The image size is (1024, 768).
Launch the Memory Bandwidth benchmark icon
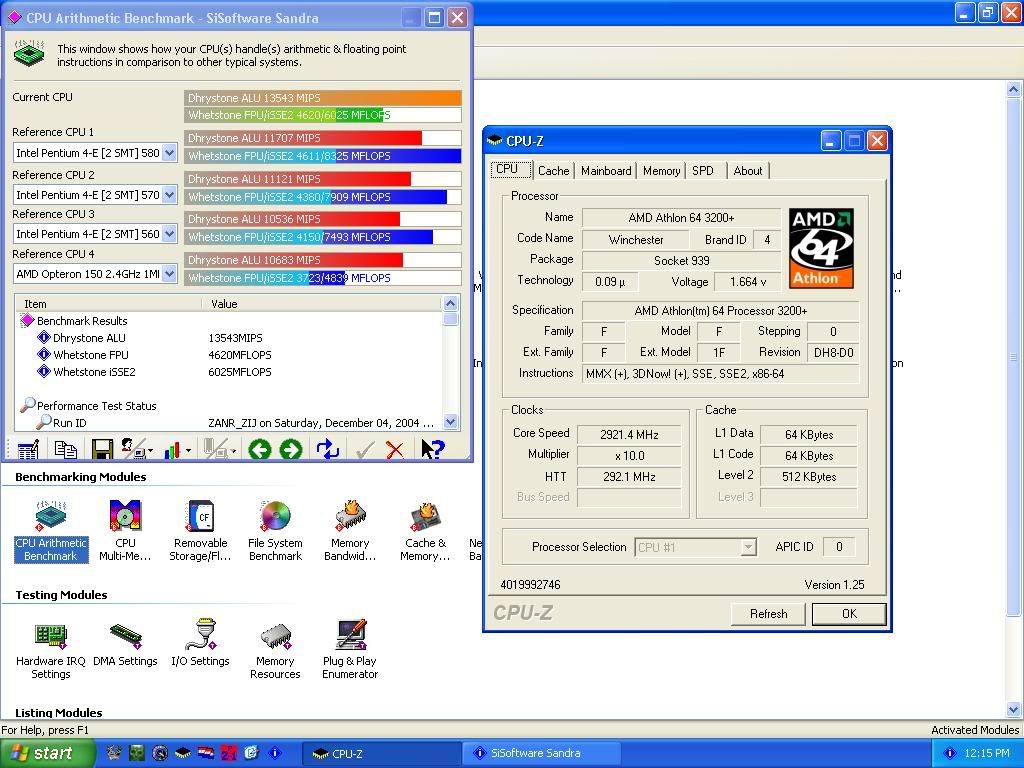(350, 531)
